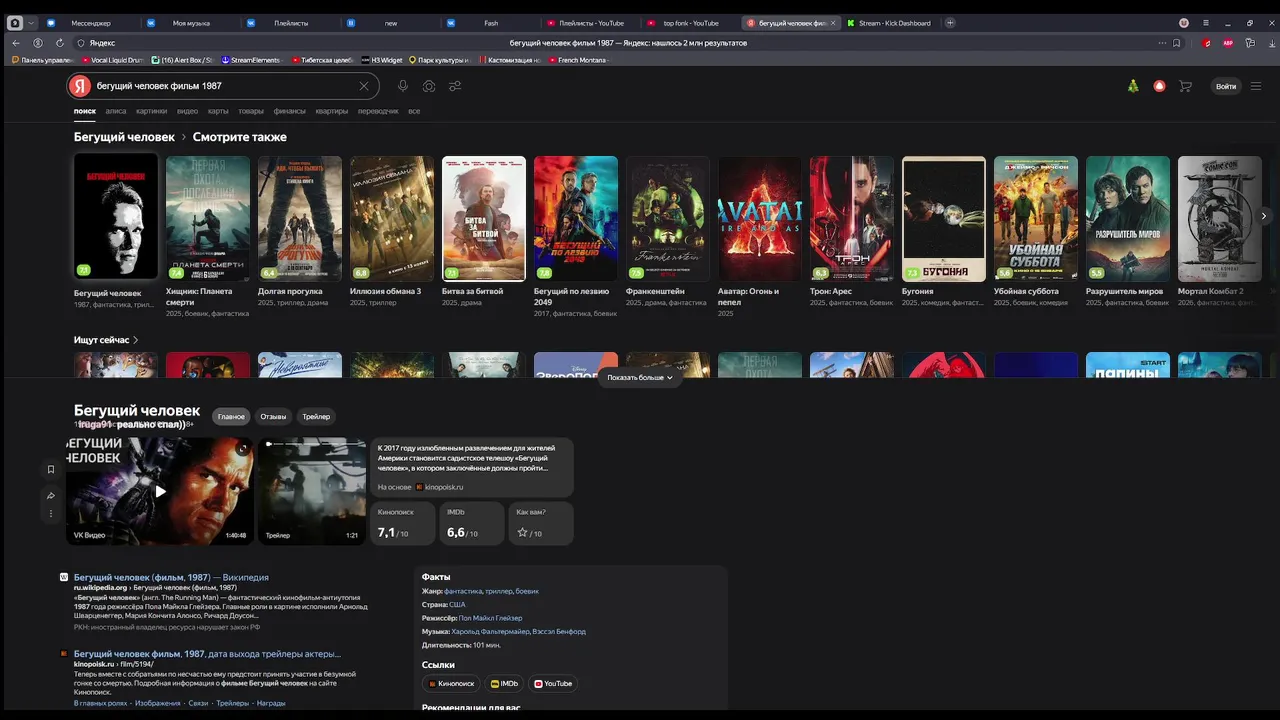This screenshot has width=1280, height=720.
Task: Open a new browser tab
Action: pos(950,23)
